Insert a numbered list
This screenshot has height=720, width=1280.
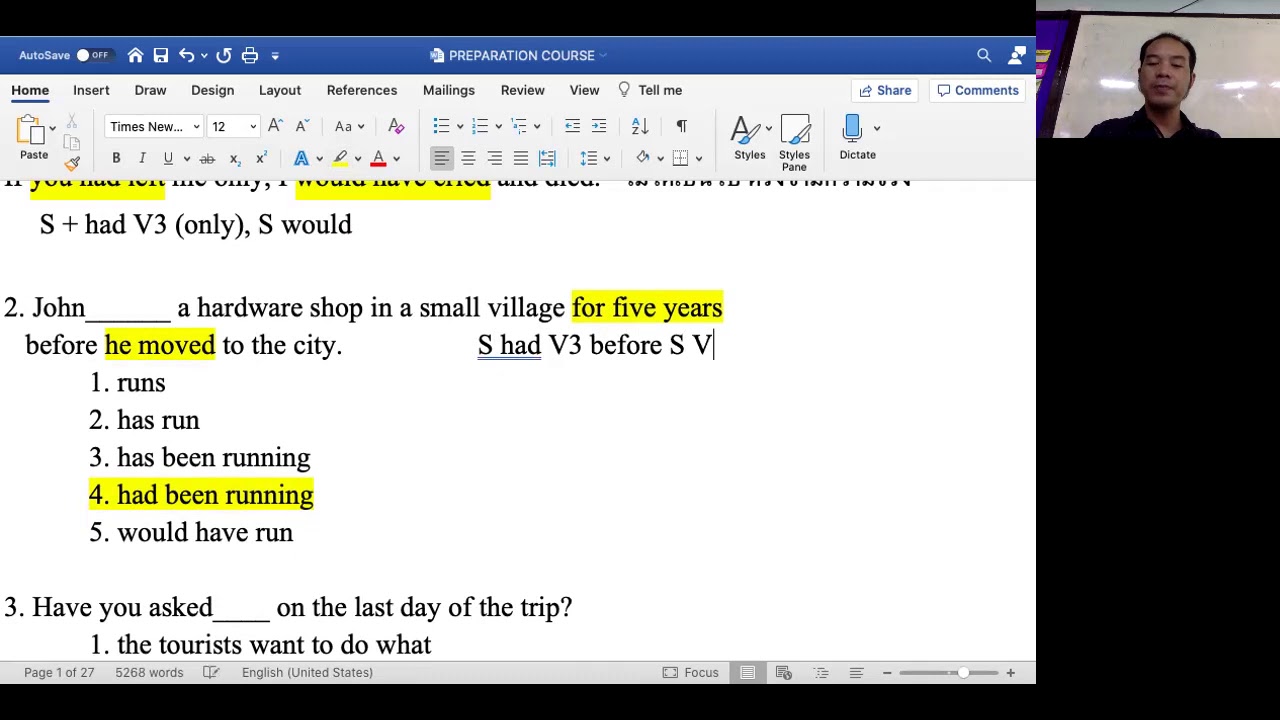click(x=480, y=126)
